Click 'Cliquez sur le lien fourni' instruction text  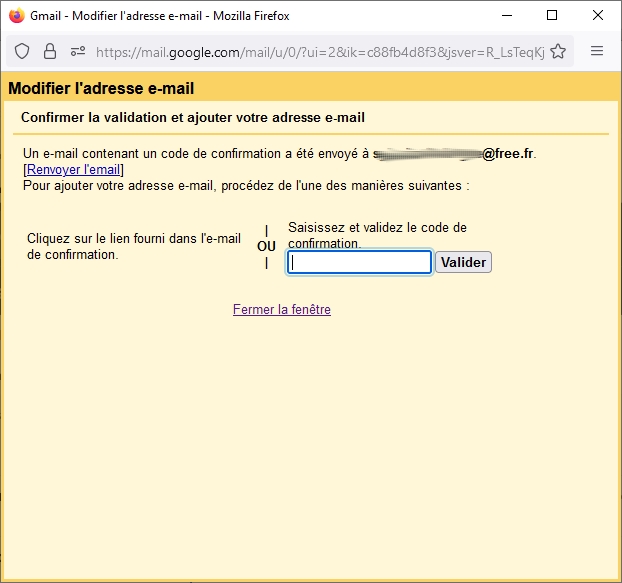[x=134, y=246]
